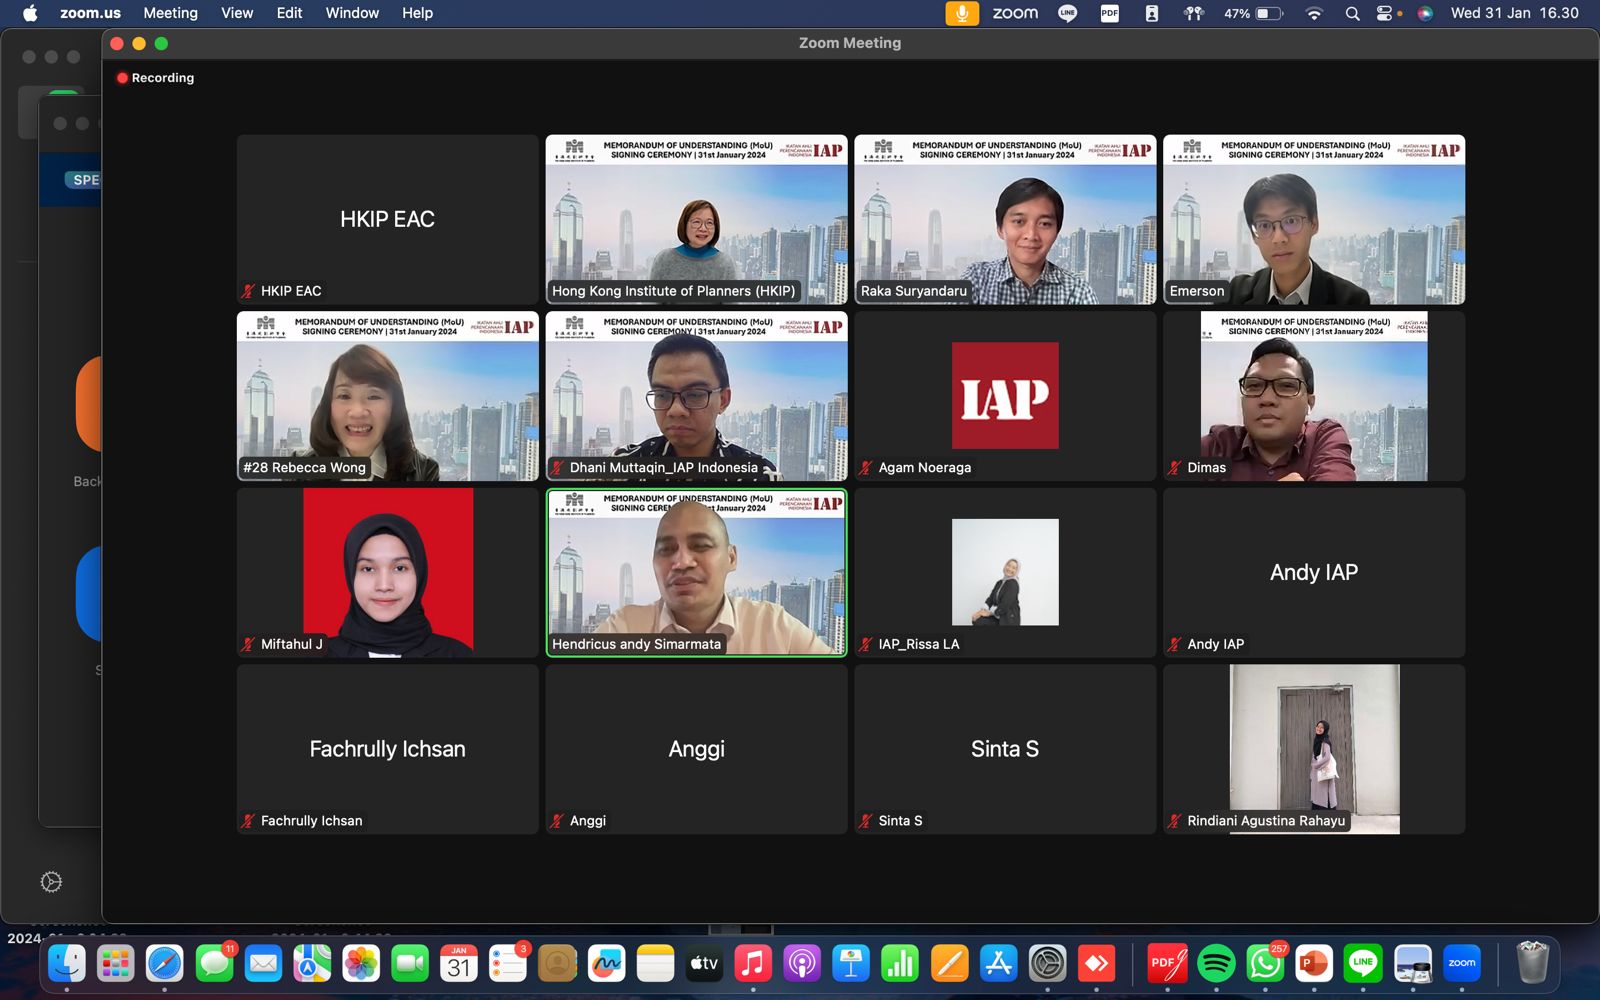
Task: Open the Edit menu
Action: tap(289, 13)
